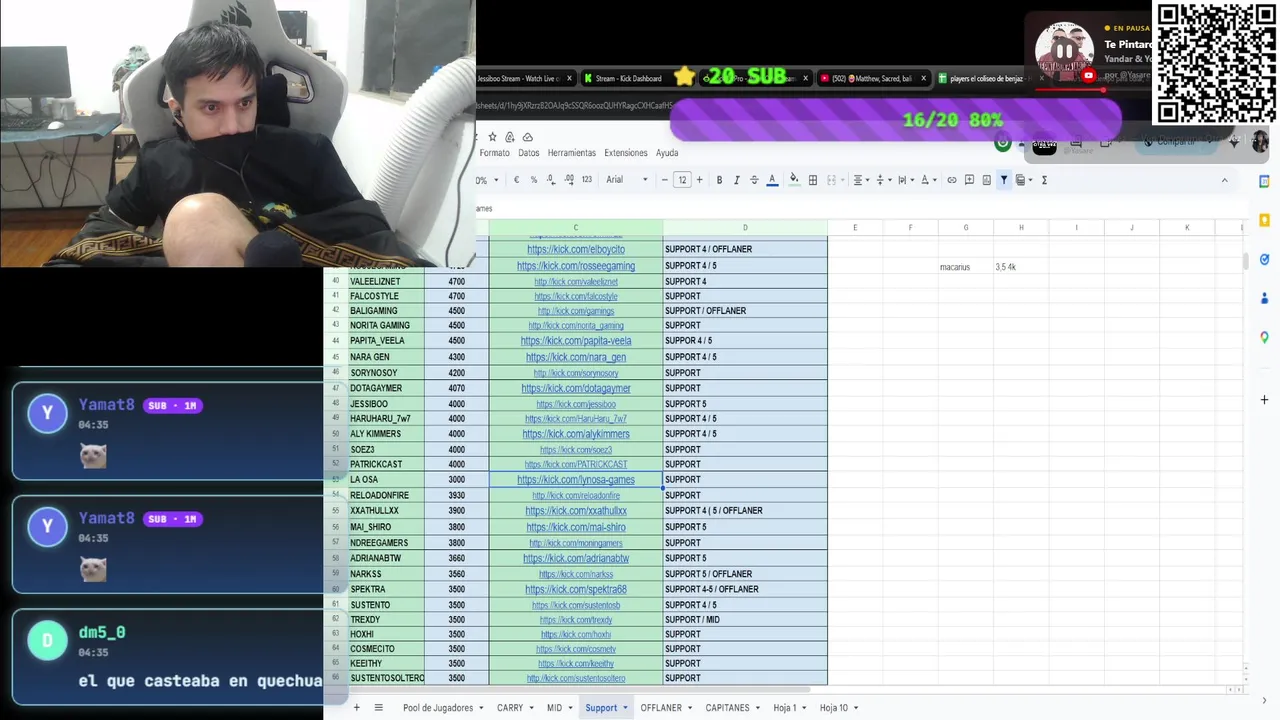Image resolution: width=1280 pixels, height=720 pixels.
Task: Switch to the CAPITANES sheet tab
Action: pos(727,708)
